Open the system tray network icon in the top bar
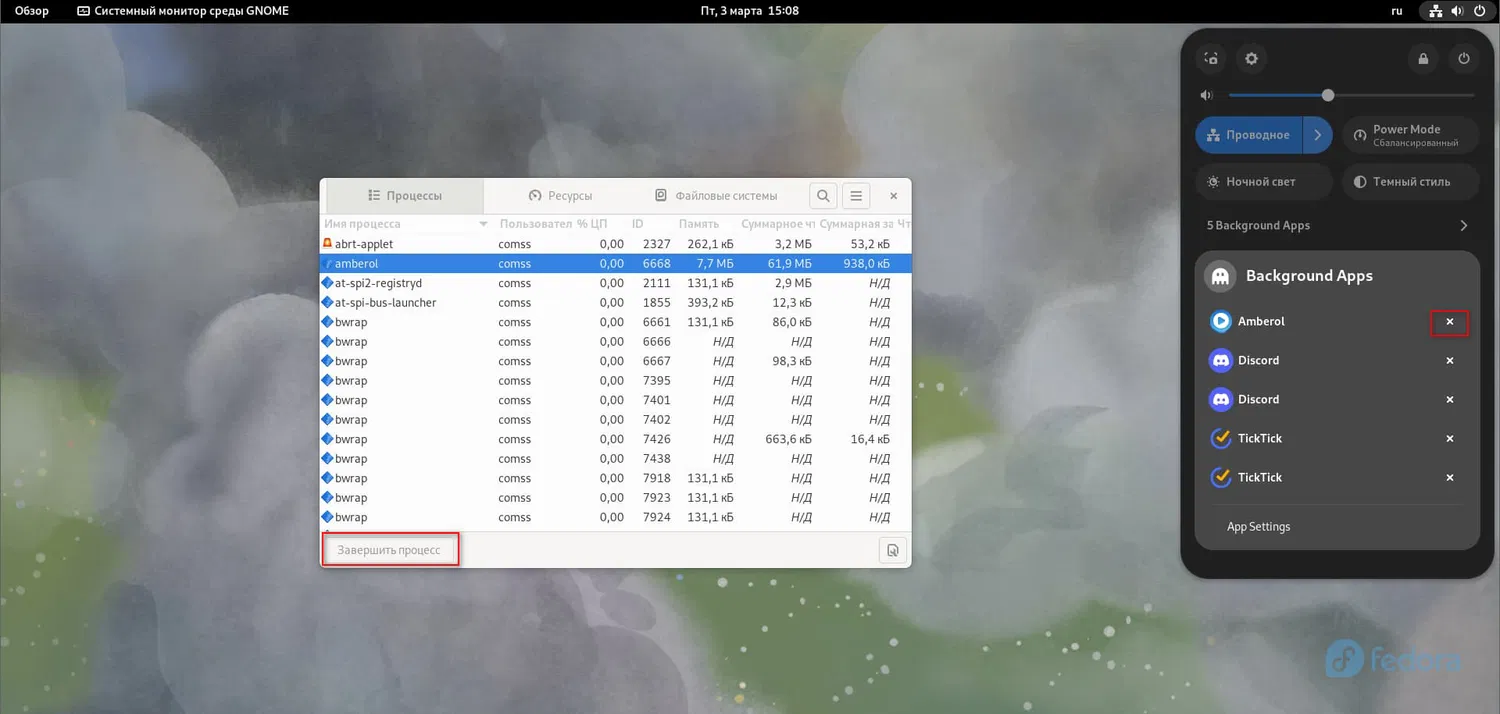The height and width of the screenshot is (714, 1500). point(1436,11)
